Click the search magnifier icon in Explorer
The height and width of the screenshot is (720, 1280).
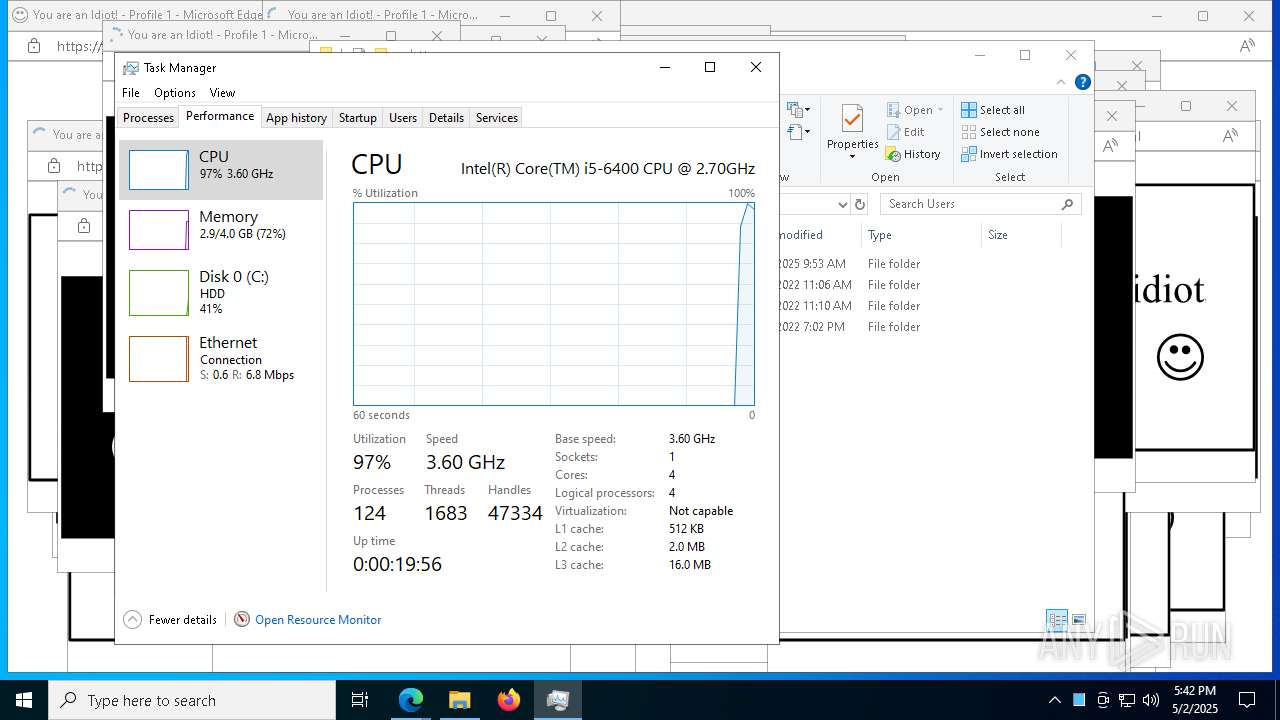[1068, 204]
